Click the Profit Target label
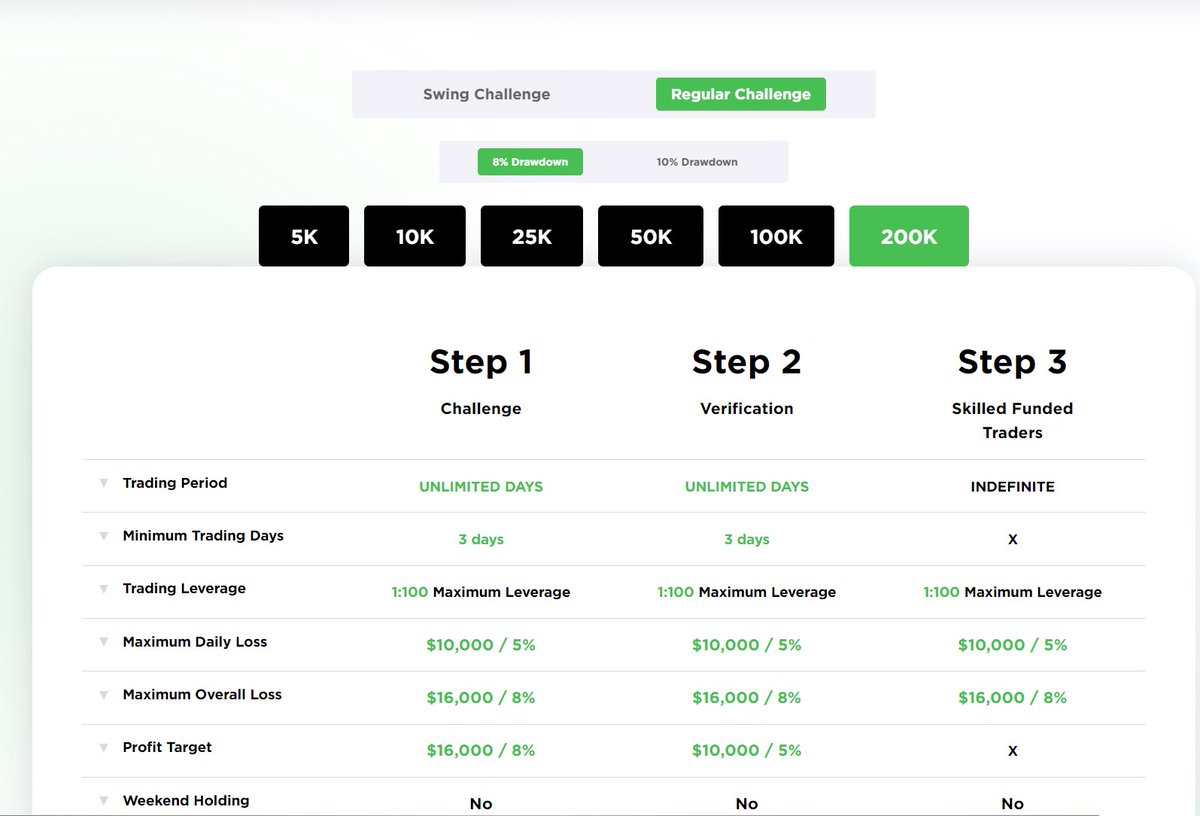Screen dimensions: 1200x816 tap(167, 748)
